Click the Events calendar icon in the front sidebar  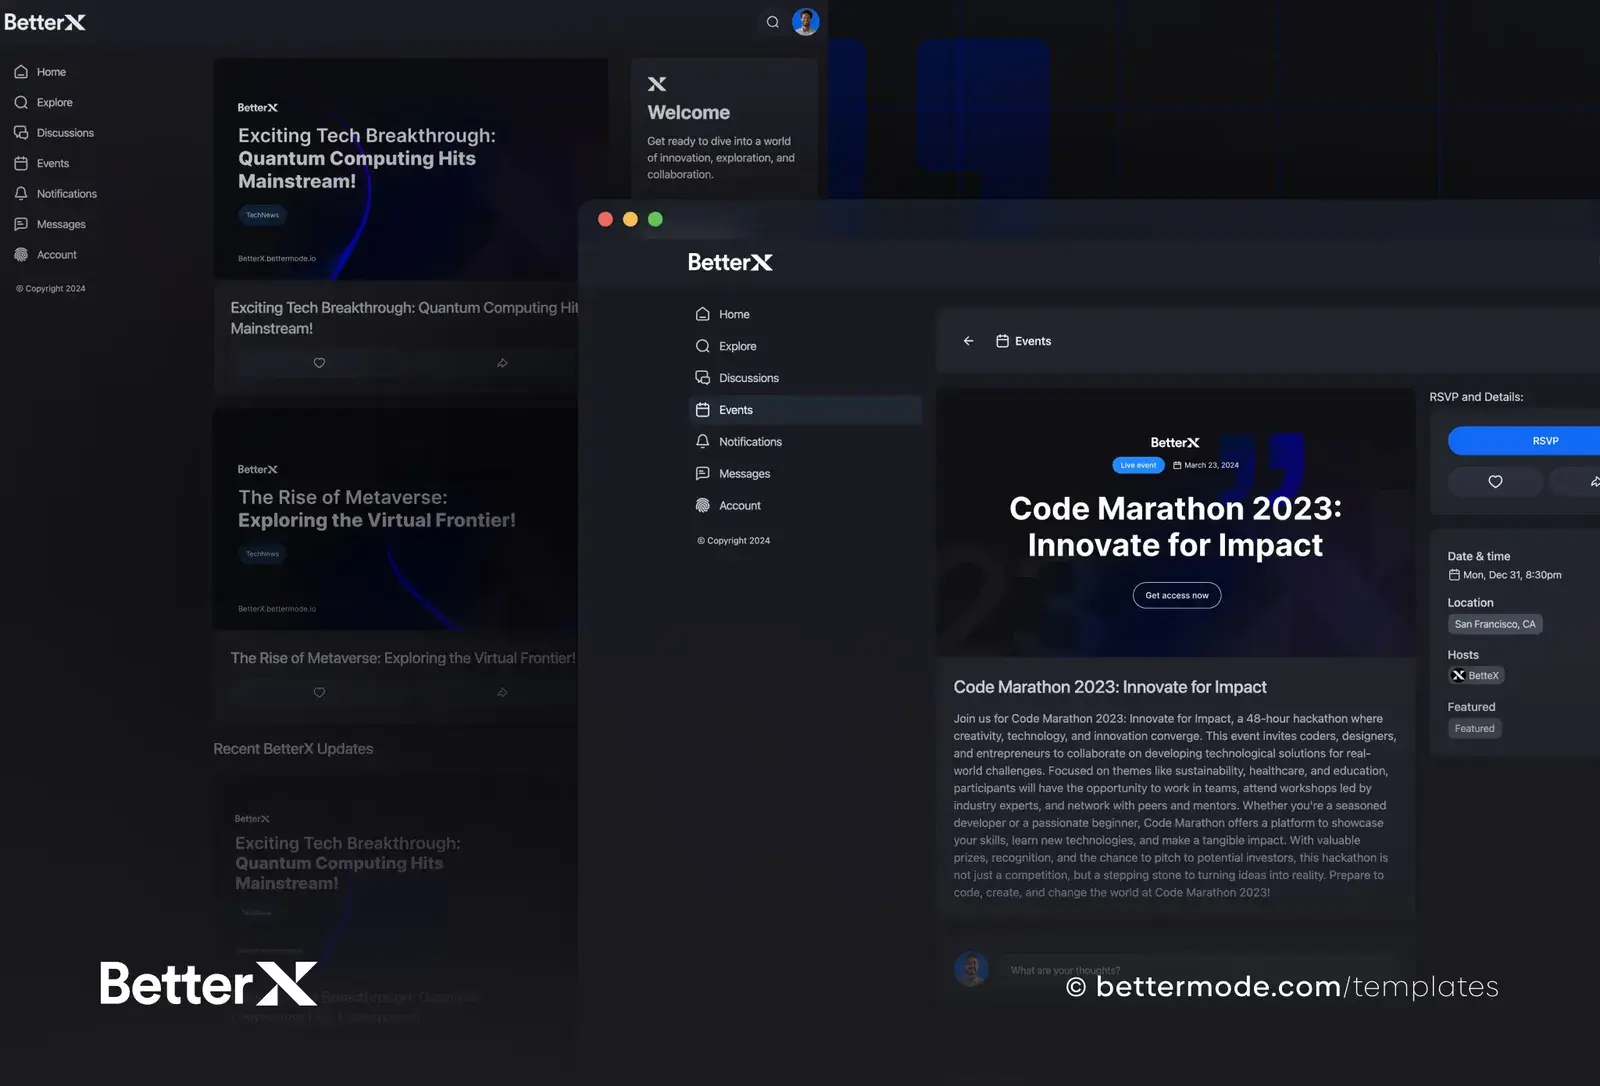click(703, 410)
